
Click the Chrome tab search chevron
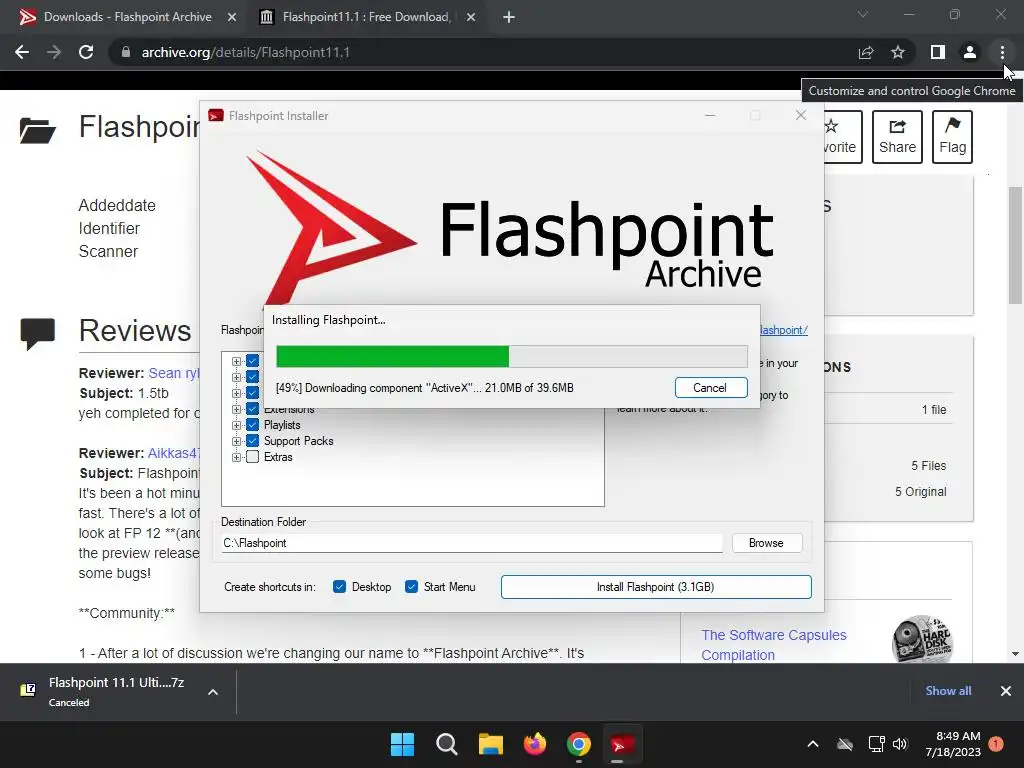click(863, 14)
